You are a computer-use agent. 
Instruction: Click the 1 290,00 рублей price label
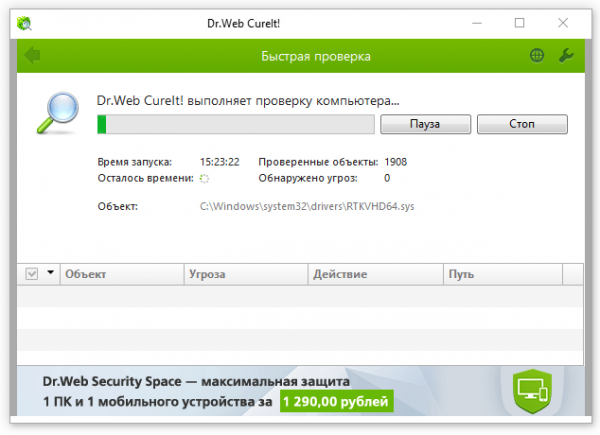(x=336, y=401)
